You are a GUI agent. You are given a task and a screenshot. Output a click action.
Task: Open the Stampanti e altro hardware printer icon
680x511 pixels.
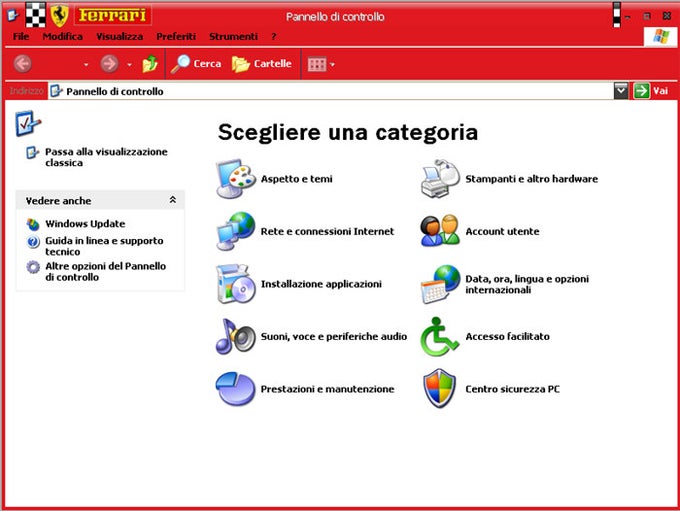[x=440, y=179]
